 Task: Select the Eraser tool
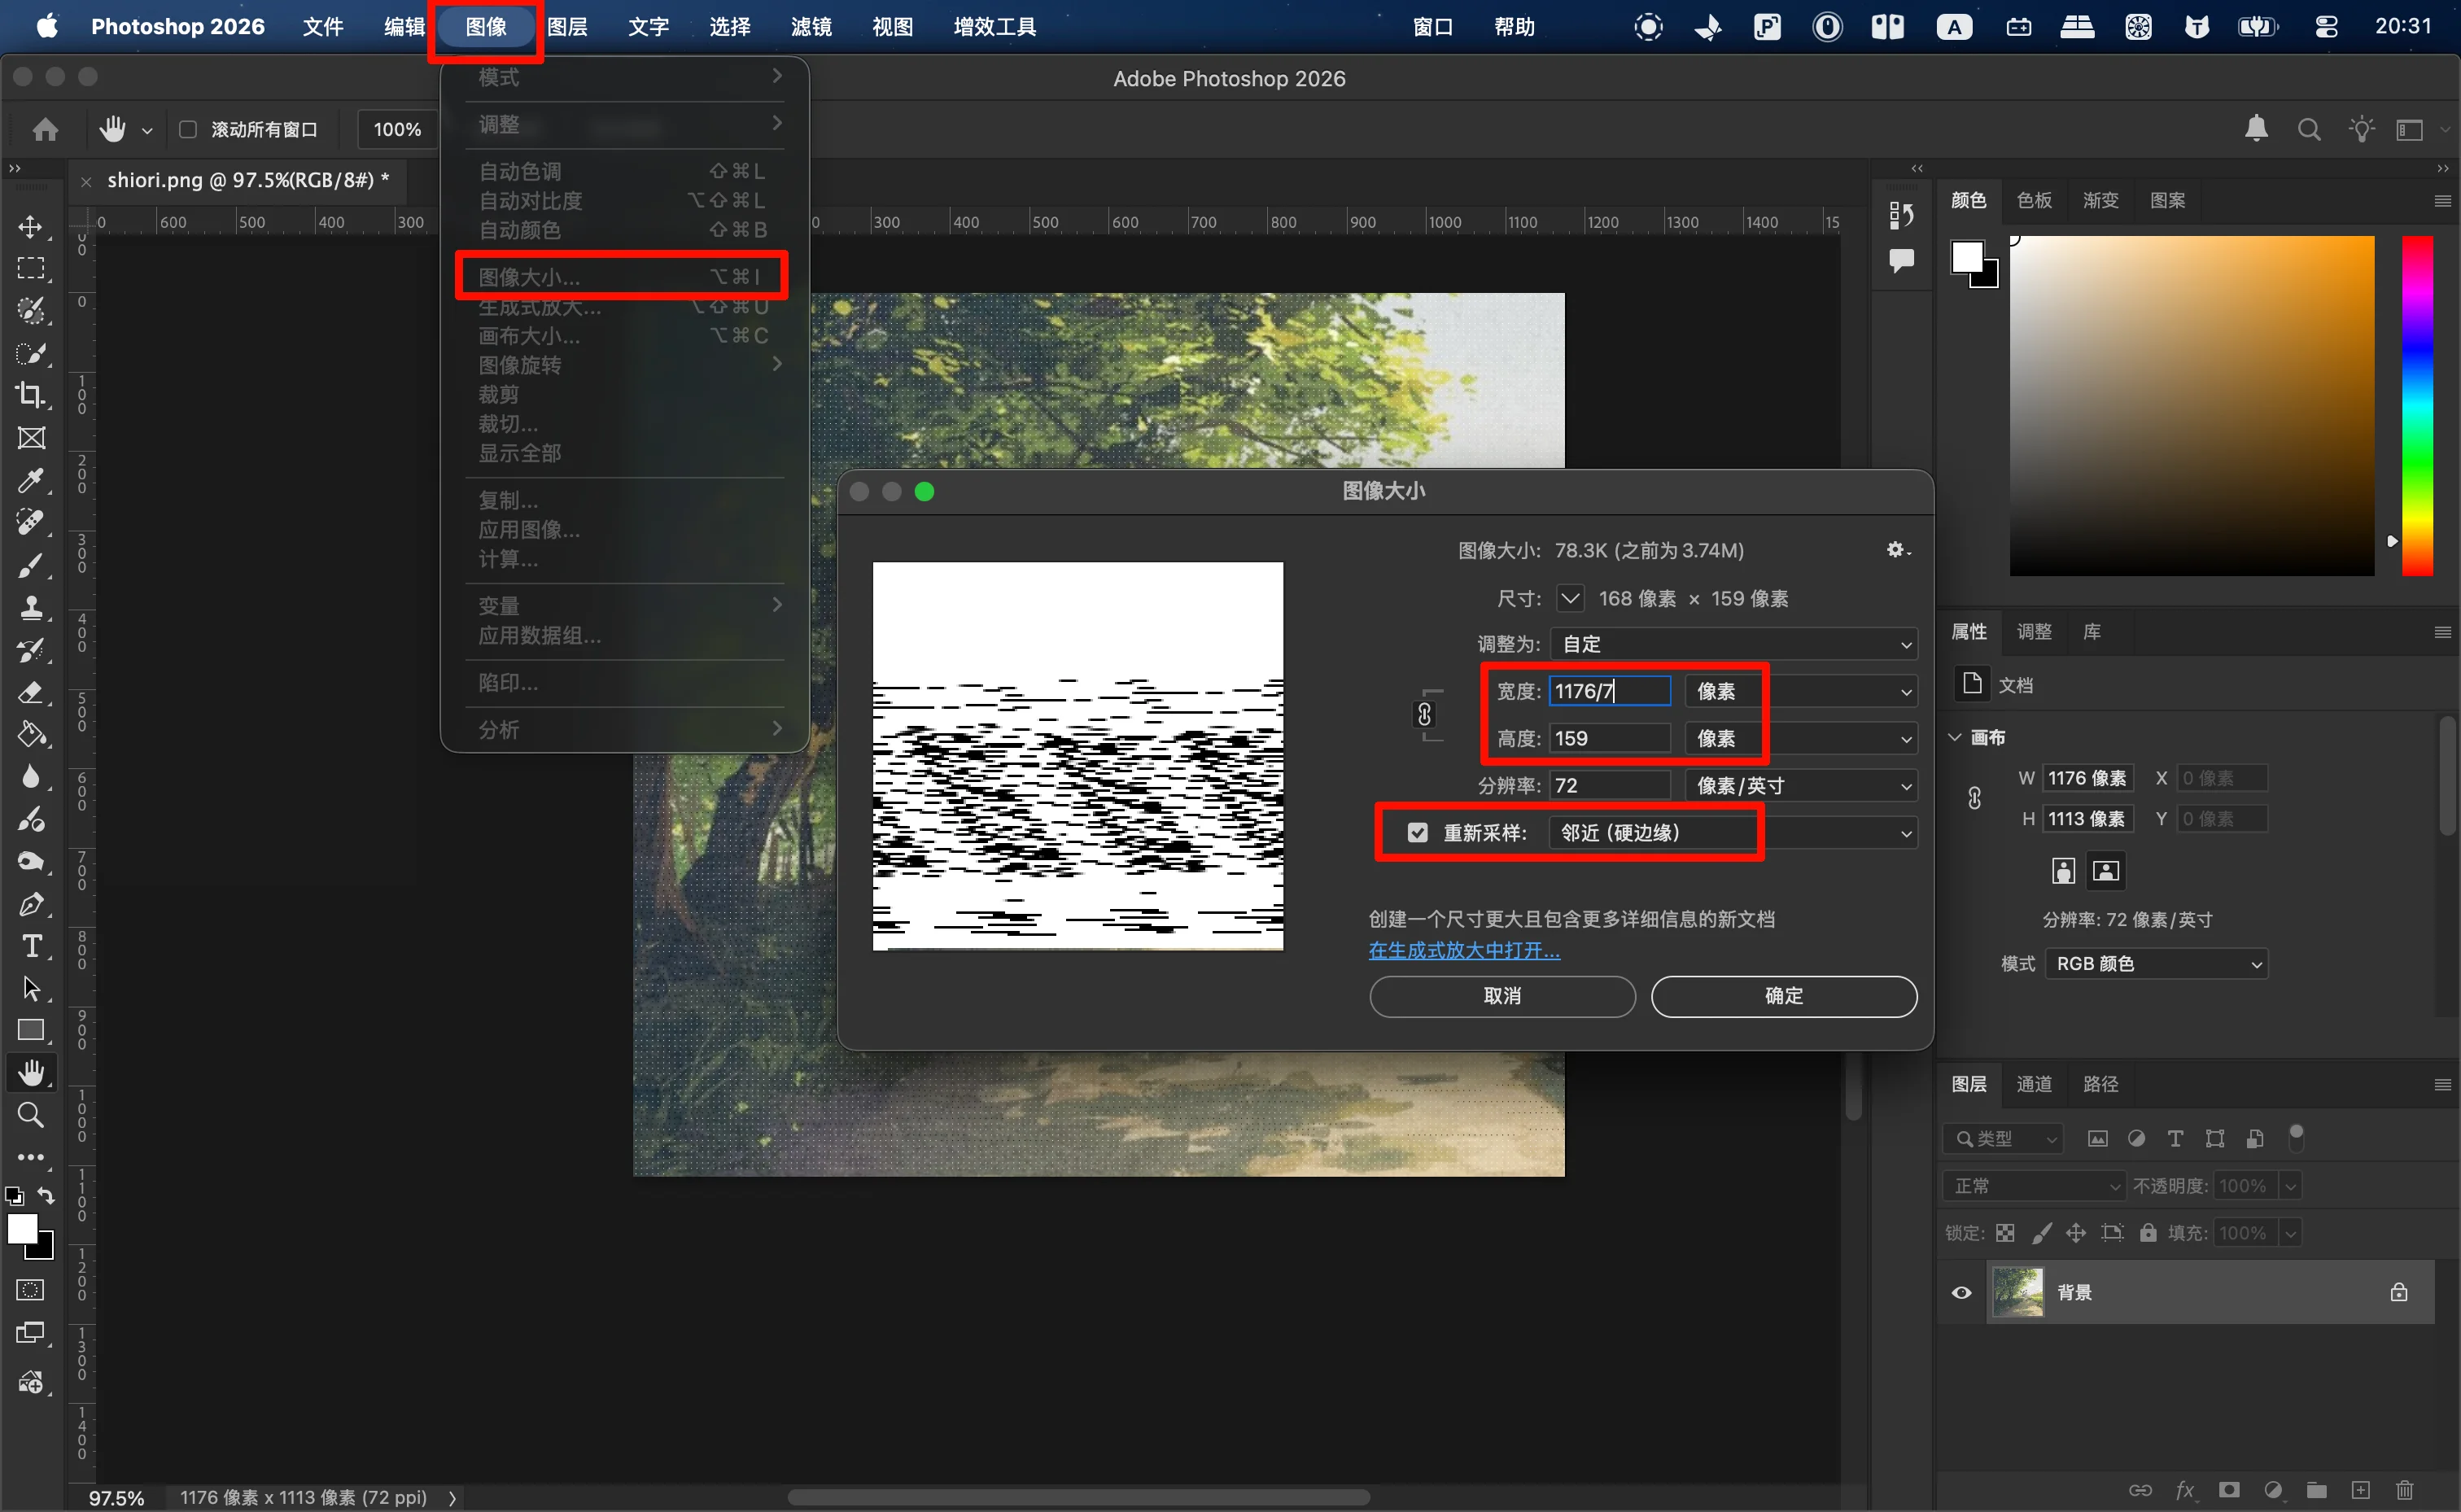[31, 692]
